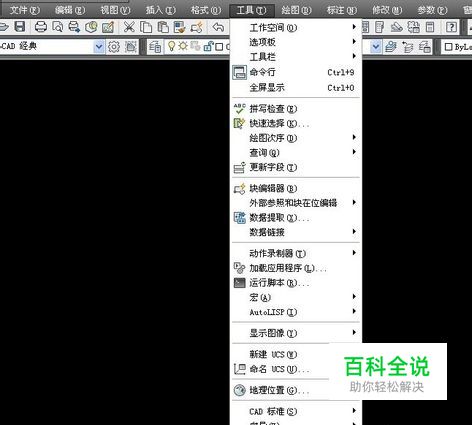Open the 插入 menu

[161, 10]
